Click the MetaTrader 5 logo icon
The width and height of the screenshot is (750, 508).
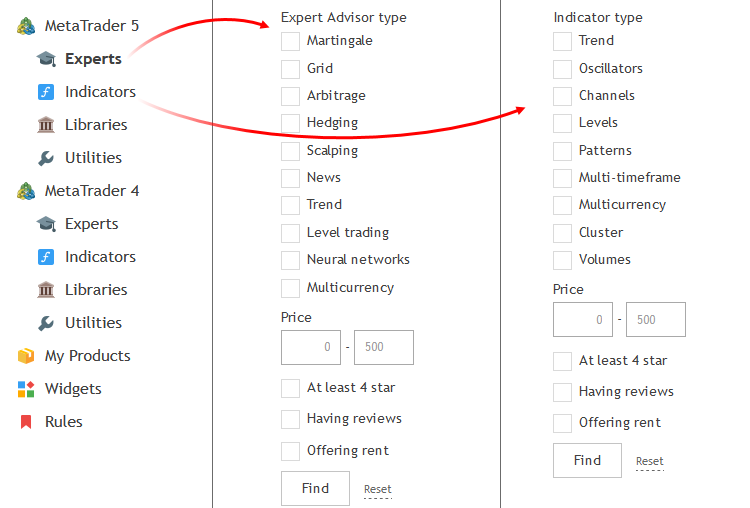pyautogui.click(x=26, y=26)
